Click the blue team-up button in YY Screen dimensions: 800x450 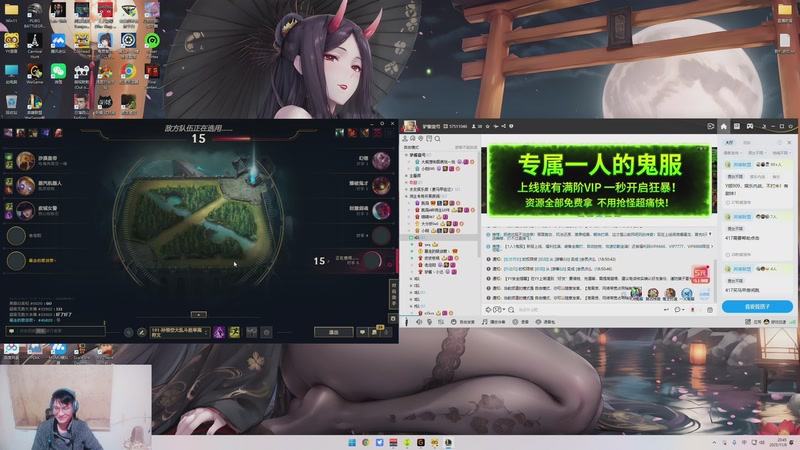[757, 306]
